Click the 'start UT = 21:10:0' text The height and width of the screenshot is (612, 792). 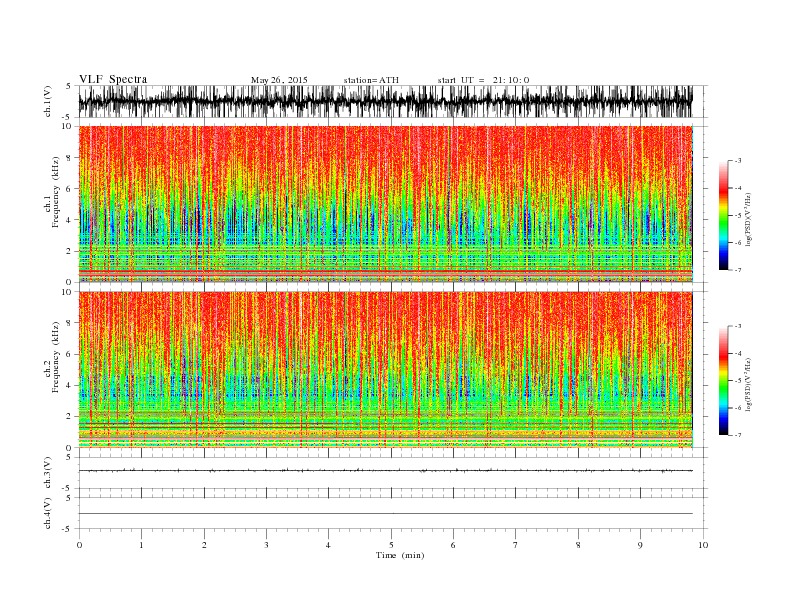483,80
